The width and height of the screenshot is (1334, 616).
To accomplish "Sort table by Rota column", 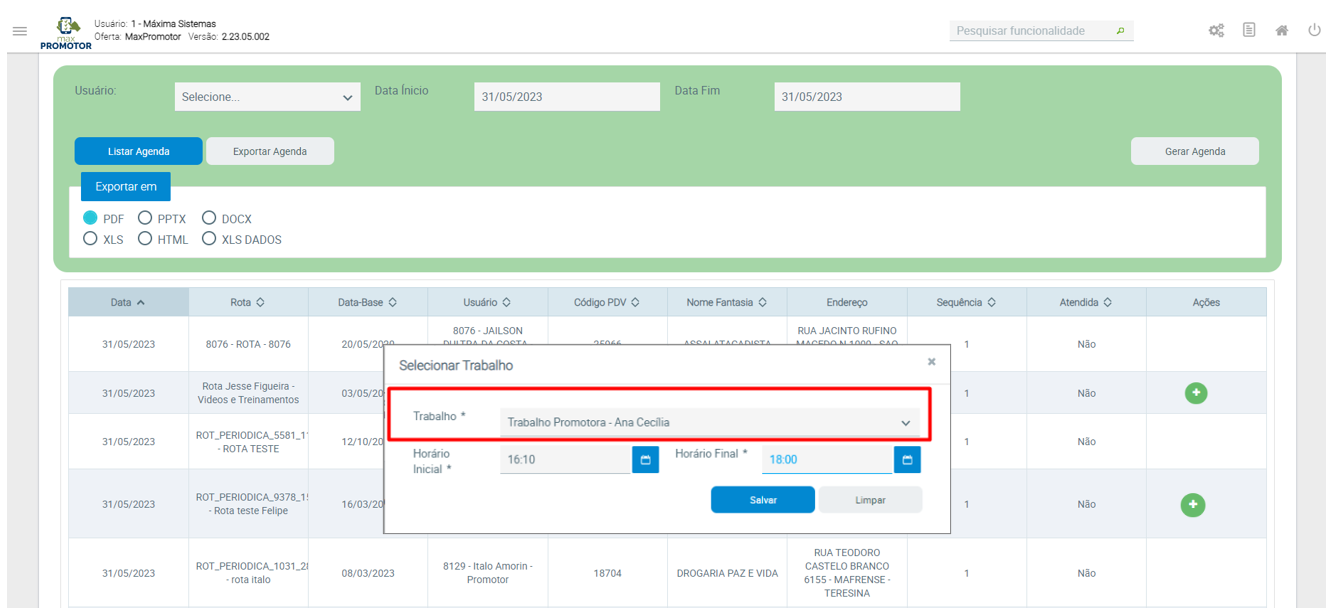I will [247, 302].
